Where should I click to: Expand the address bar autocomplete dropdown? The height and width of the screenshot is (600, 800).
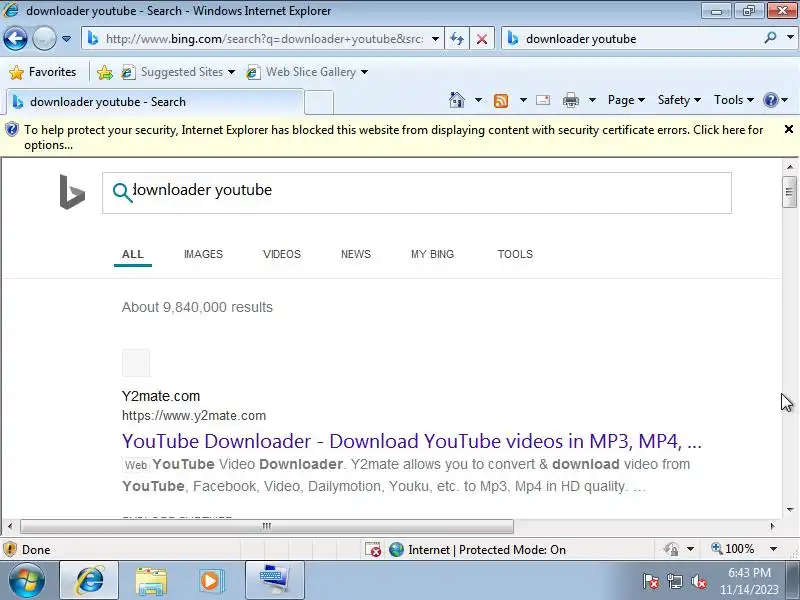[x=435, y=39]
